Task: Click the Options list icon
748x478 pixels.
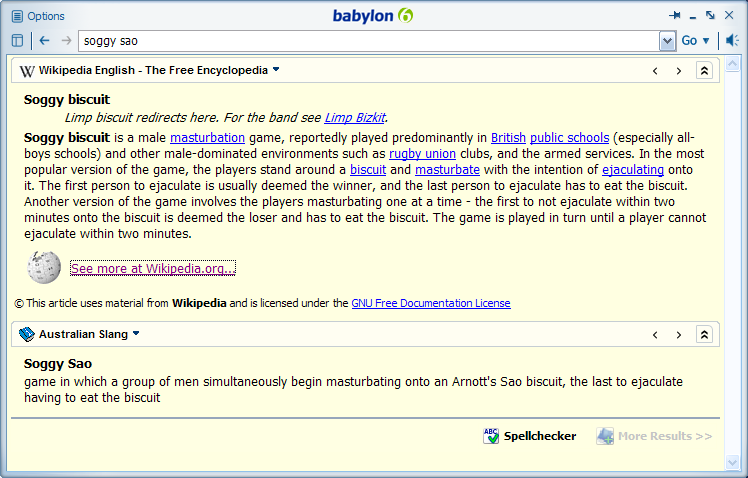Action: 17,16
